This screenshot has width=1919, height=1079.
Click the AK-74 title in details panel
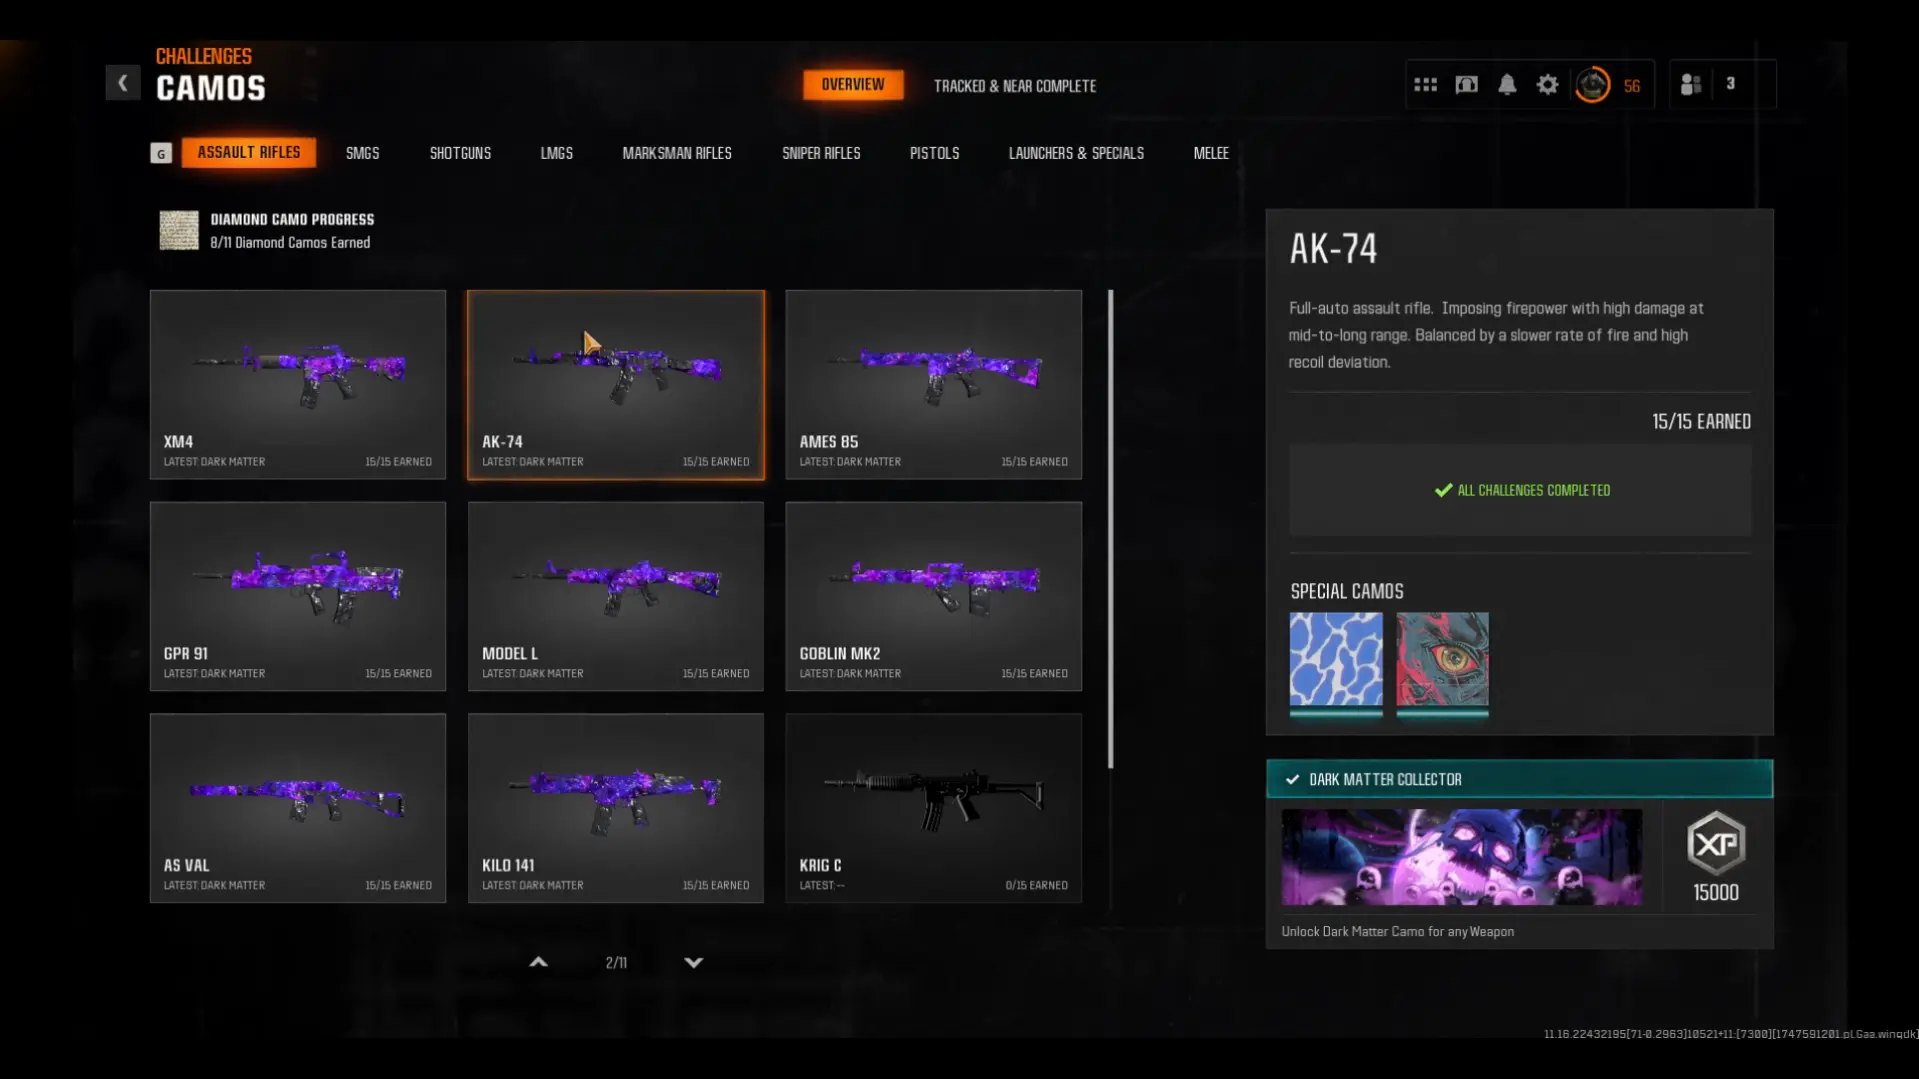[1333, 249]
